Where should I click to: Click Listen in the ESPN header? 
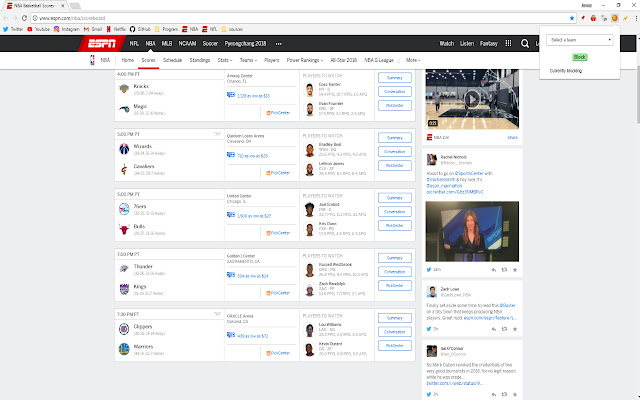467,44
